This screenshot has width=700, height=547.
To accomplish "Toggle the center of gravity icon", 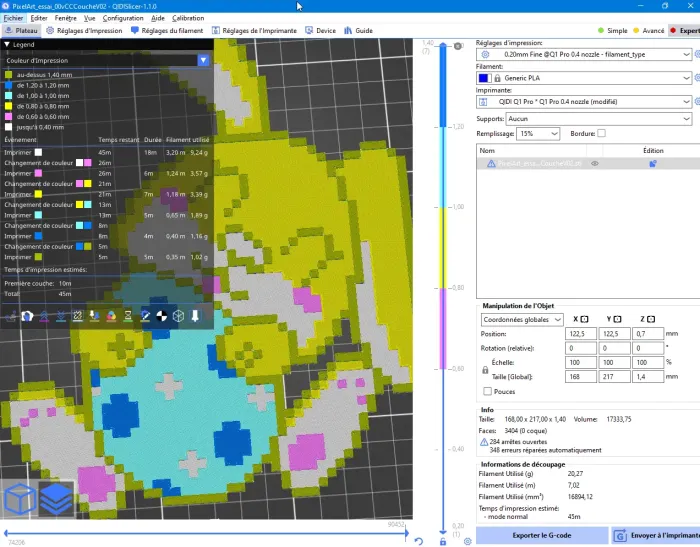I will (x=162, y=316).
